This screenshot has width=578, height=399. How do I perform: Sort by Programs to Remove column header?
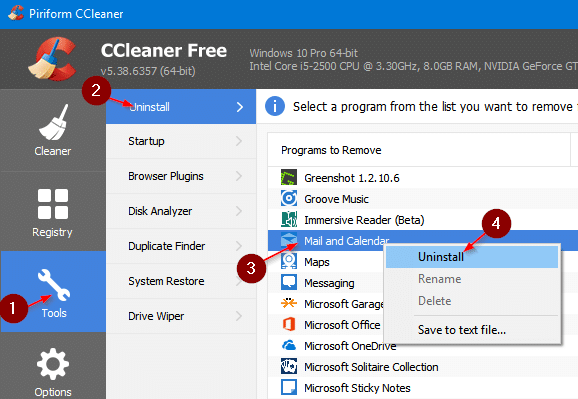[x=419, y=150]
